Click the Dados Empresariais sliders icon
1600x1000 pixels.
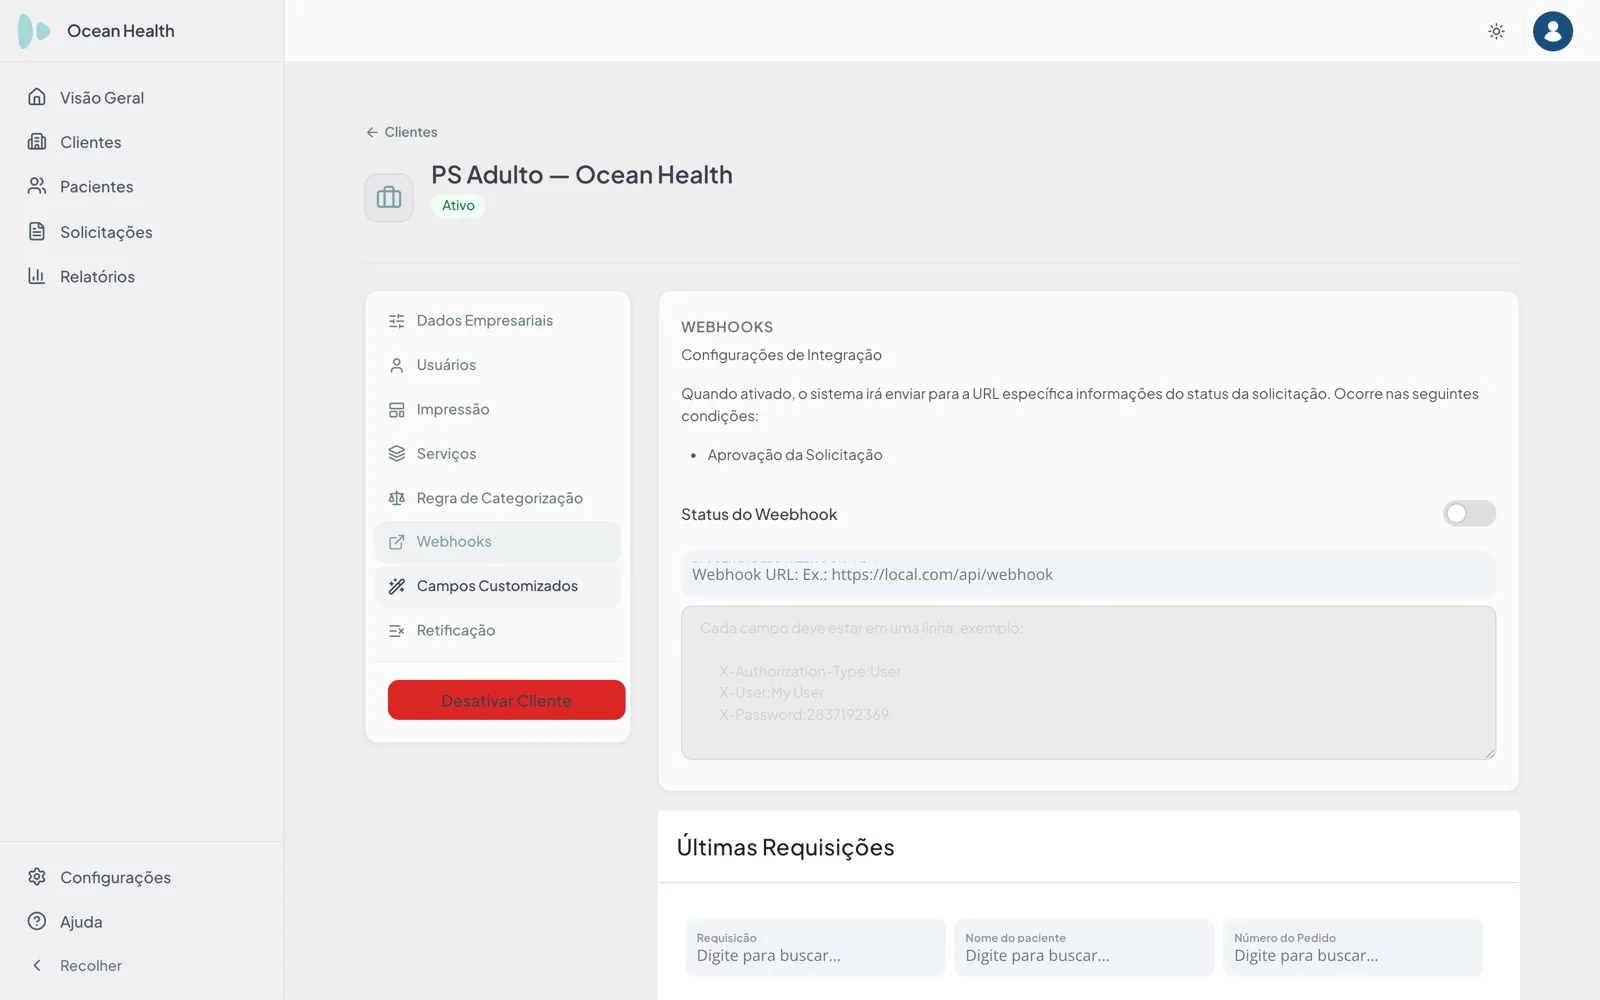click(x=397, y=321)
